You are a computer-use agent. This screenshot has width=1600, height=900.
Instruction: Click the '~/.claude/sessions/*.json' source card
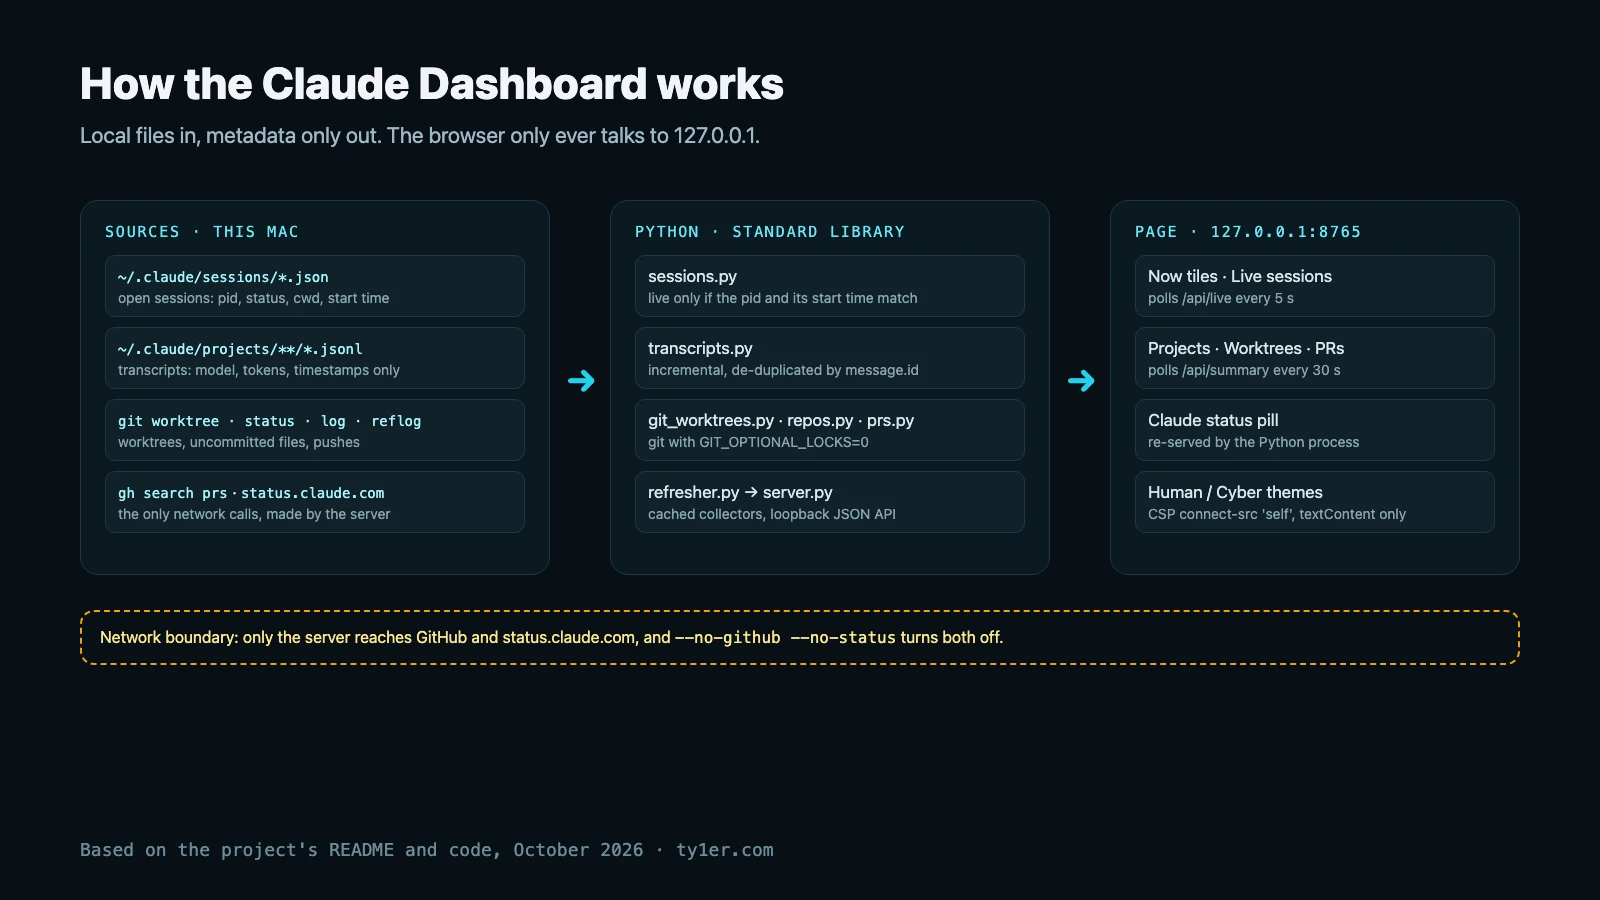tap(315, 286)
